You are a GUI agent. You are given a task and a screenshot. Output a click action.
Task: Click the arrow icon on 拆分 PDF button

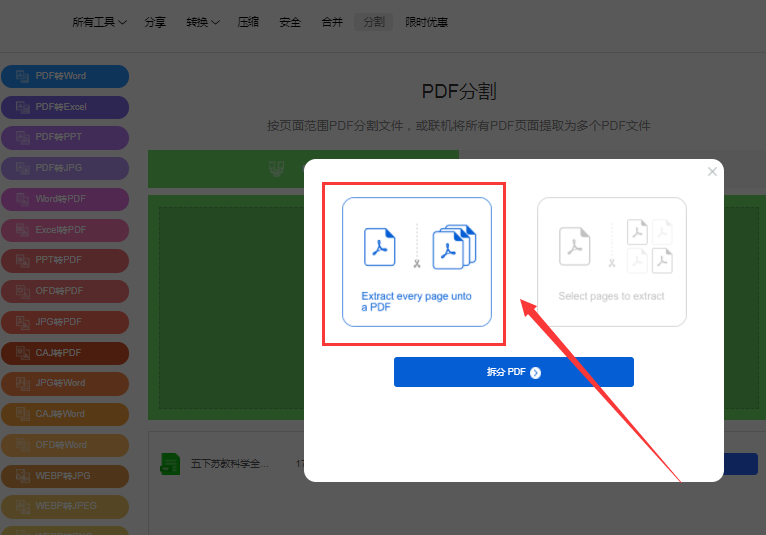tap(535, 373)
